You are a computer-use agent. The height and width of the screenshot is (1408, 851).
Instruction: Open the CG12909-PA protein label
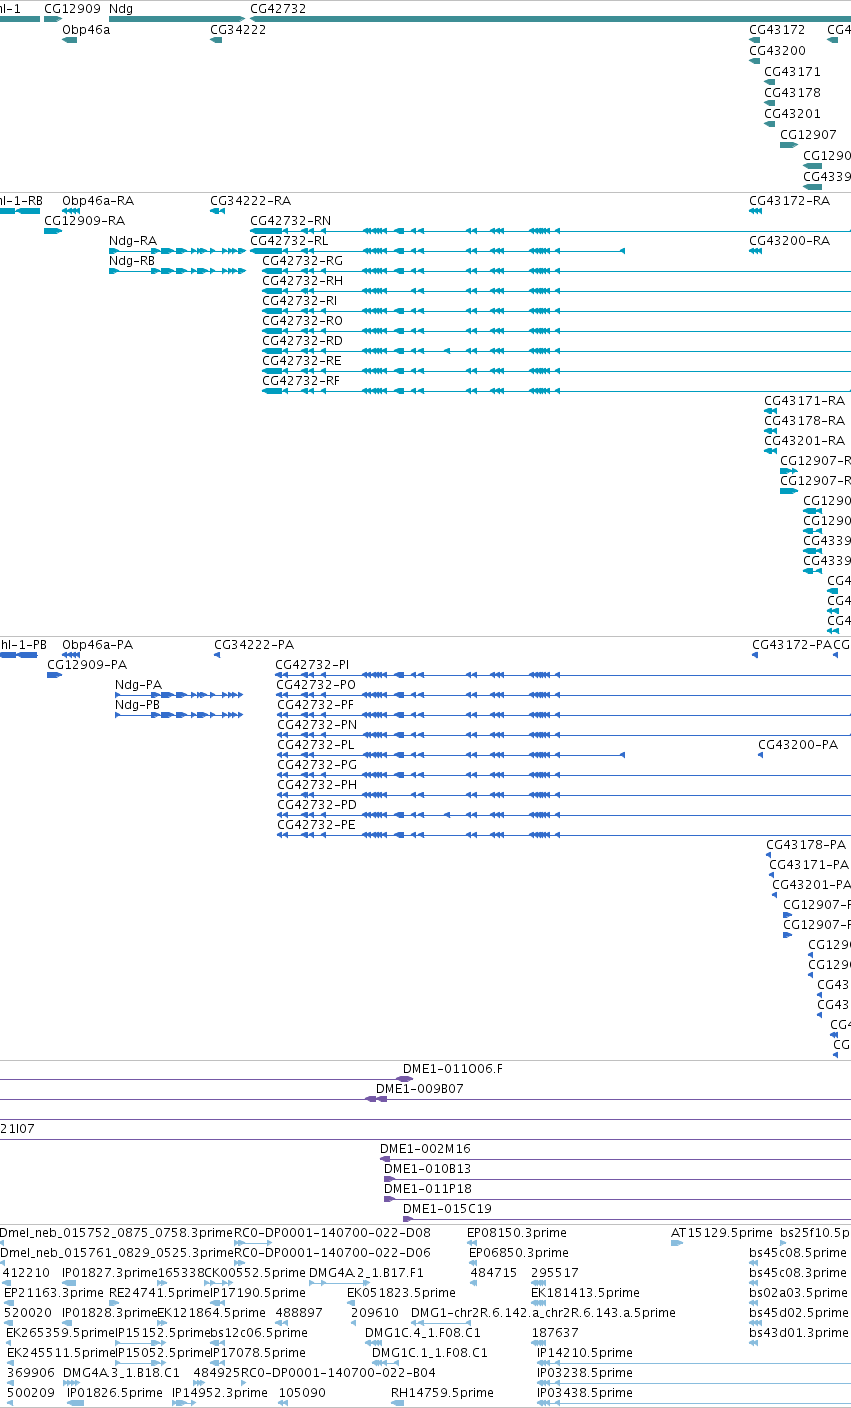[88, 665]
